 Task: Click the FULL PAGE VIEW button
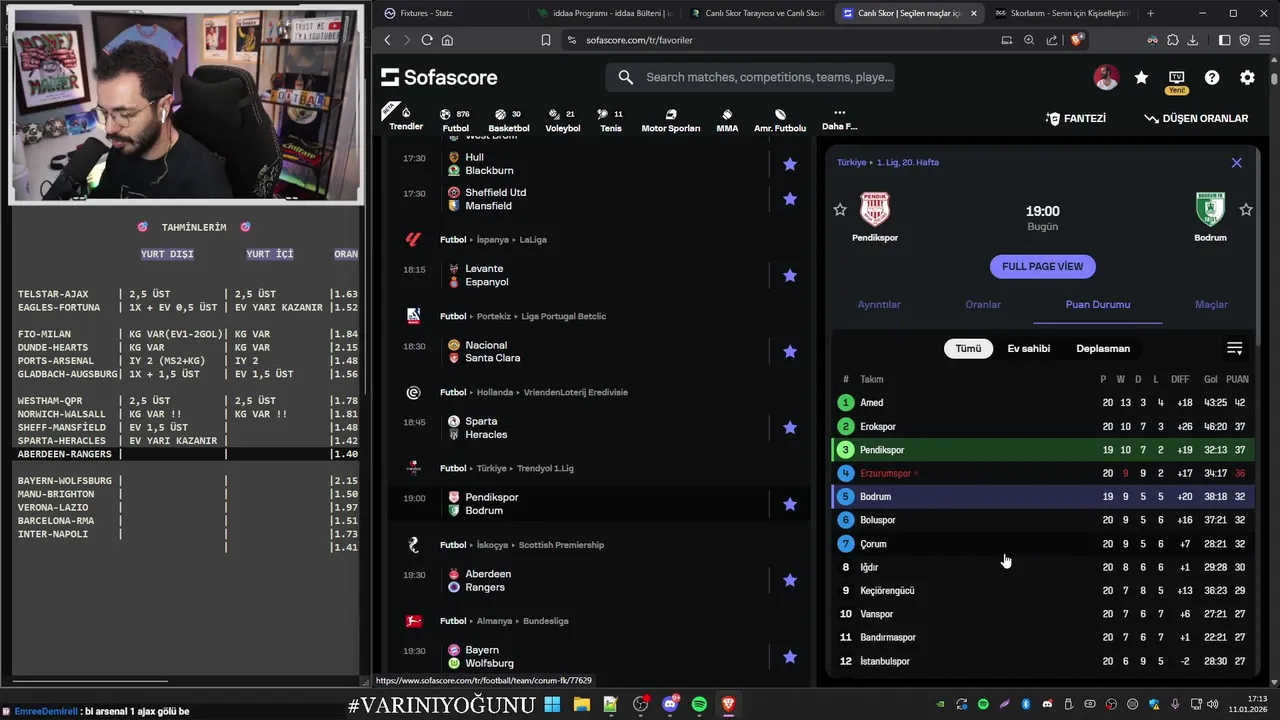point(1042,266)
